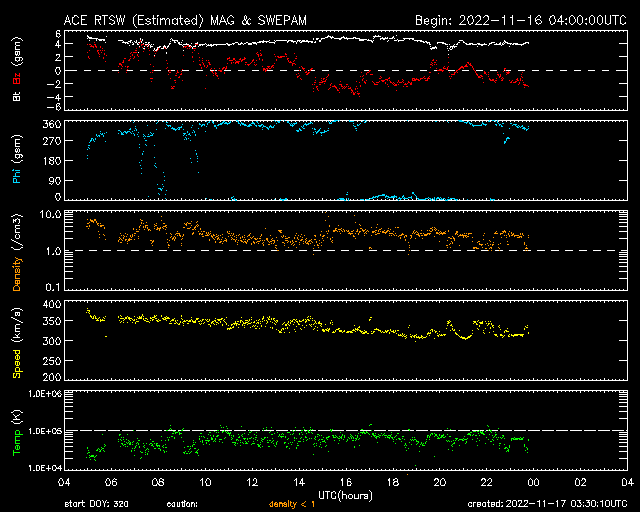Click the 350 tick on Speed axis
This screenshot has height=512, width=640.
click(52, 321)
